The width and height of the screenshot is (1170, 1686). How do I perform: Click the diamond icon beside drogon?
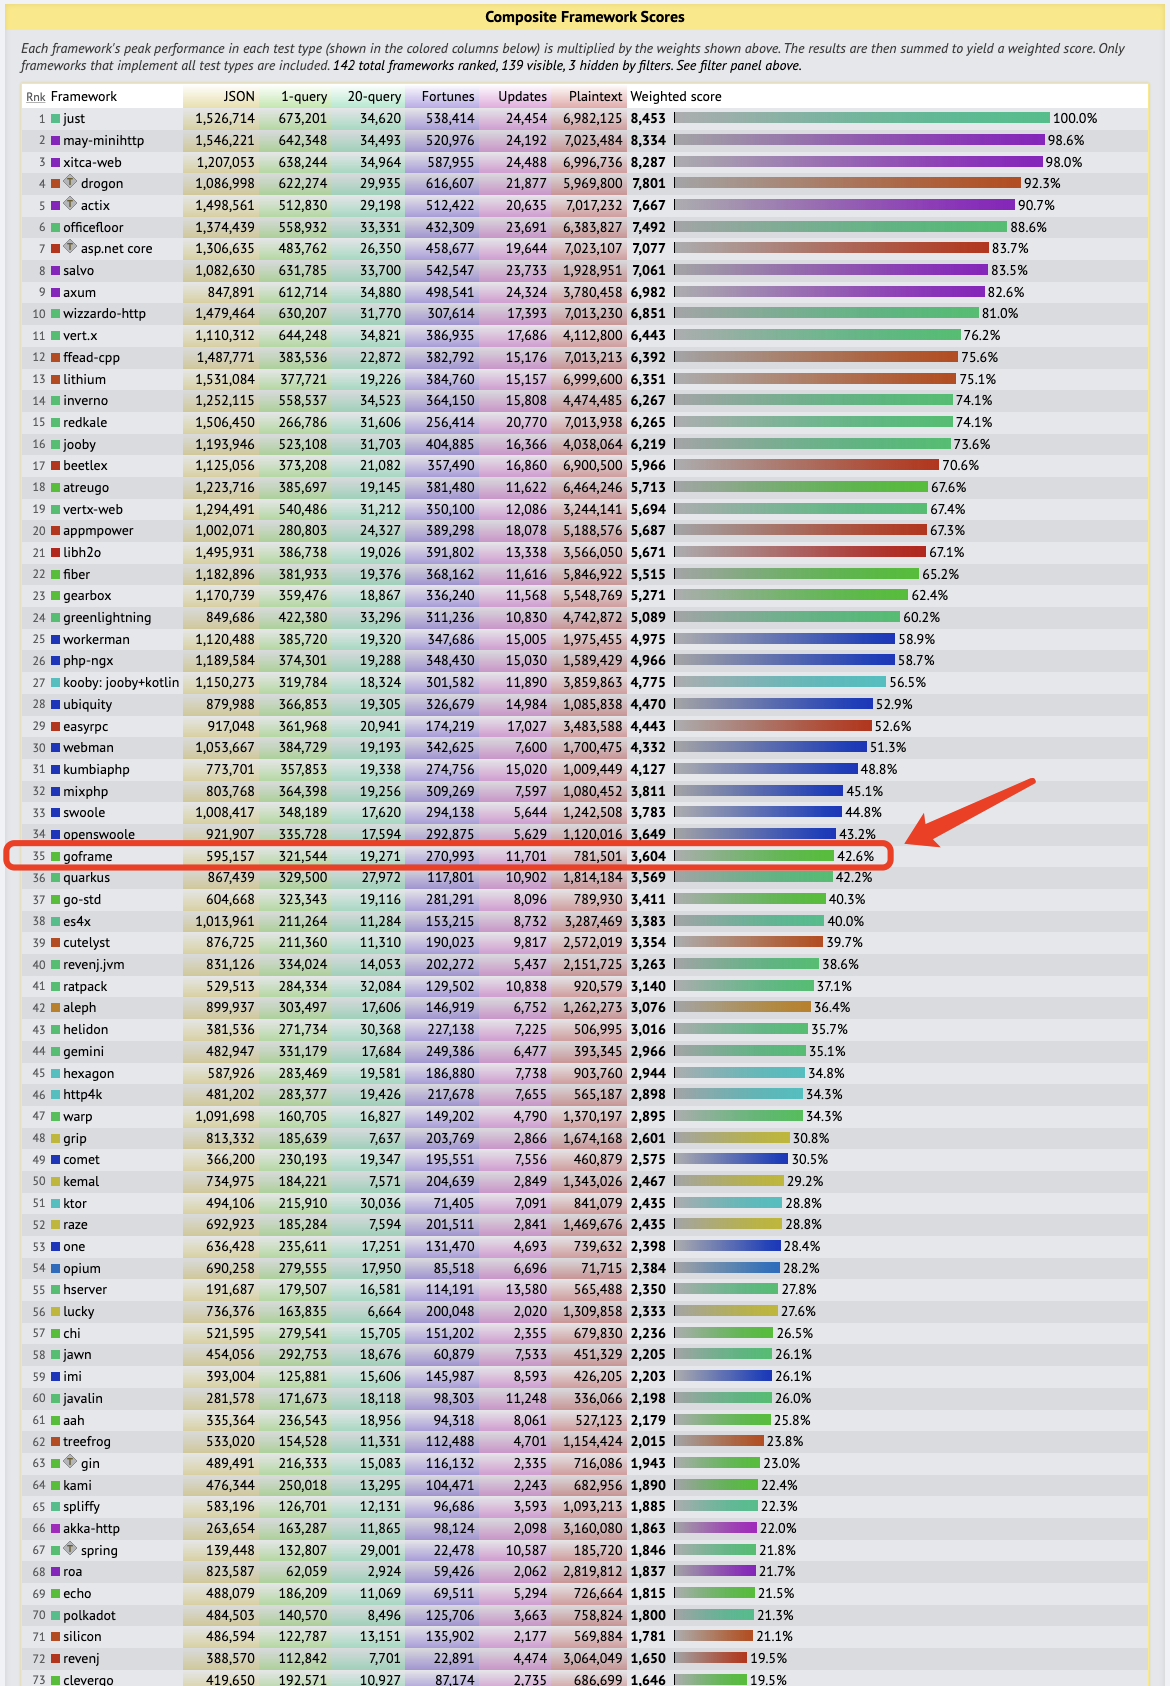(x=70, y=182)
